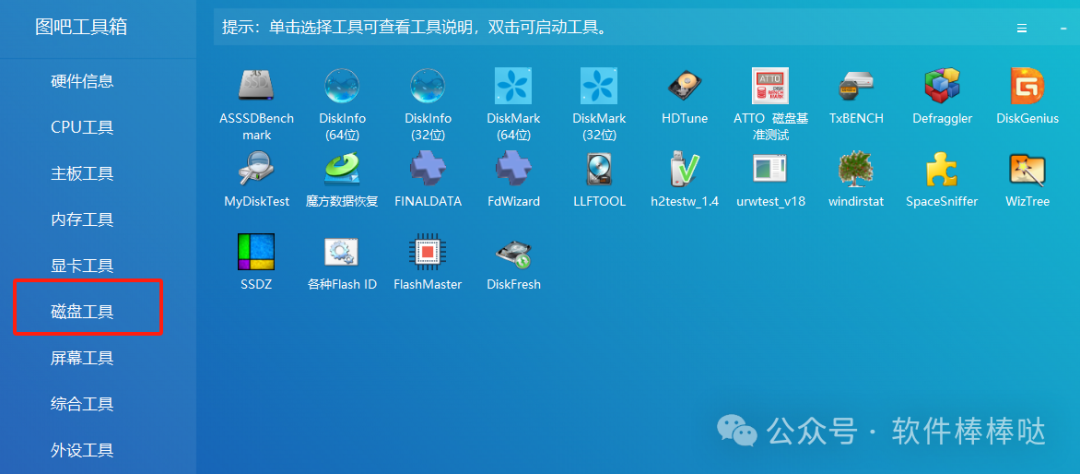The height and width of the screenshot is (474, 1080).
Task: Select the FlashMaster chip icon
Action: tap(428, 252)
